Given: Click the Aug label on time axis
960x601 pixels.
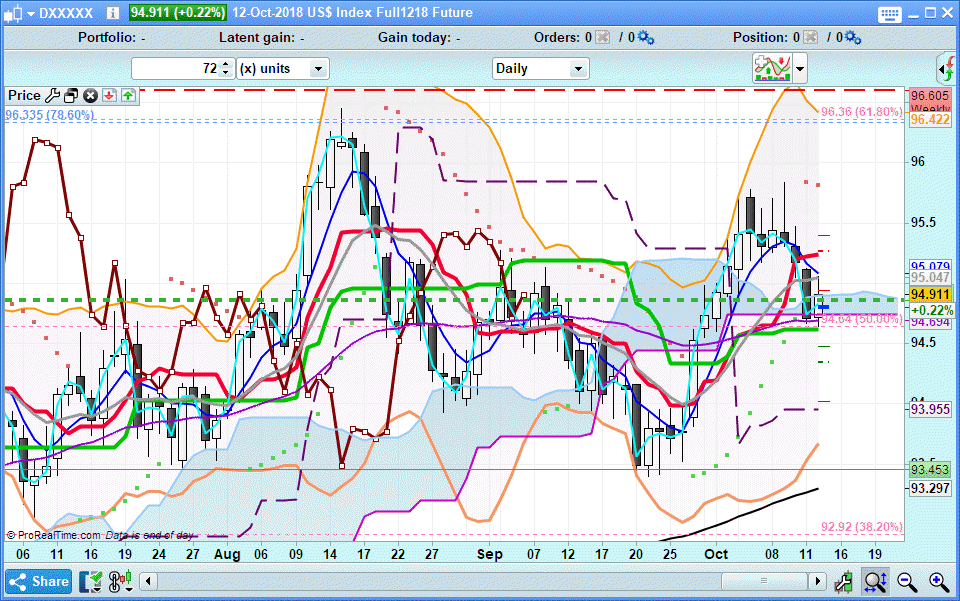Looking at the screenshot, I should click(227, 554).
